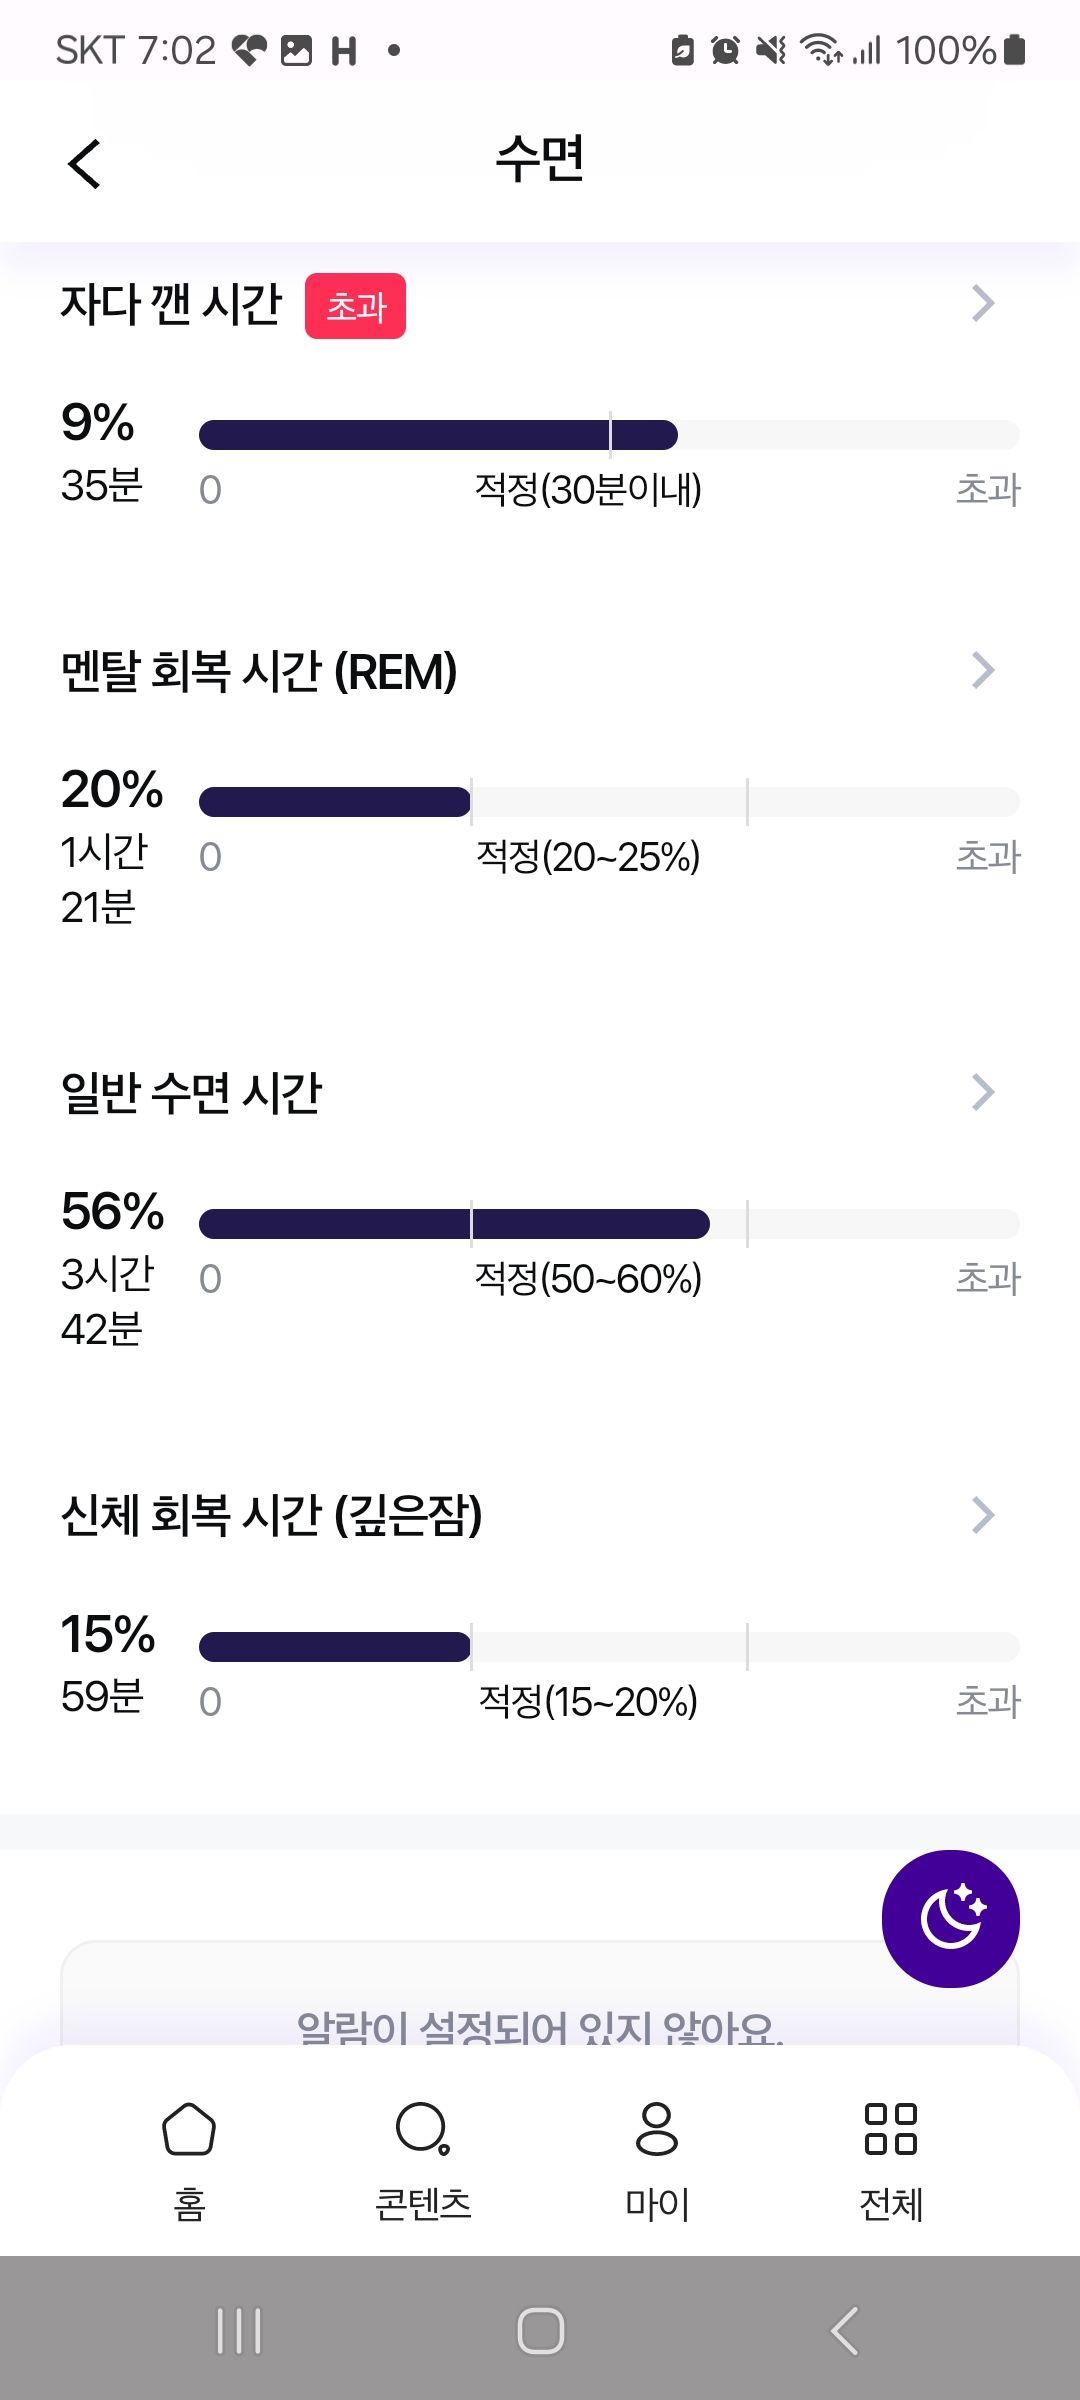The image size is (1080, 2400).
Task: Expand 멘탈 회복 시간 (REM) chevron
Action: click(983, 670)
